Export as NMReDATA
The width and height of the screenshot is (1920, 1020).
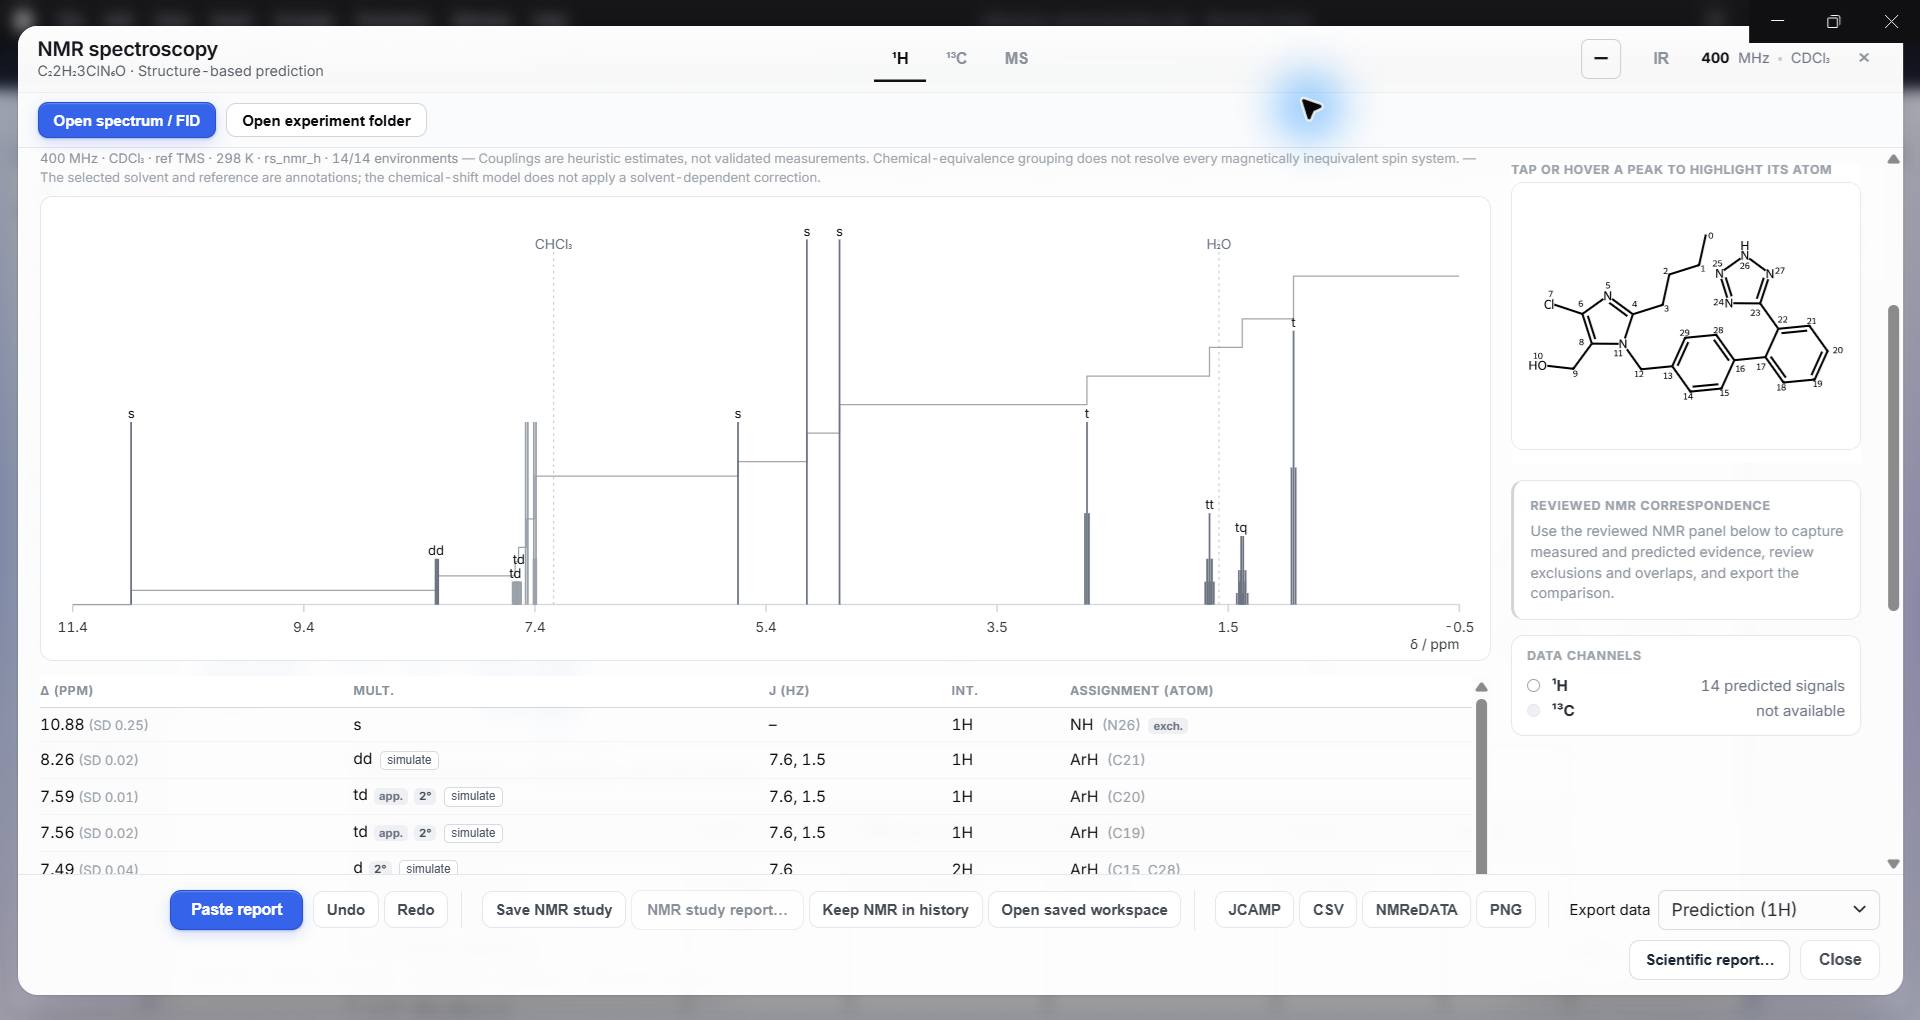point(1416,909)
